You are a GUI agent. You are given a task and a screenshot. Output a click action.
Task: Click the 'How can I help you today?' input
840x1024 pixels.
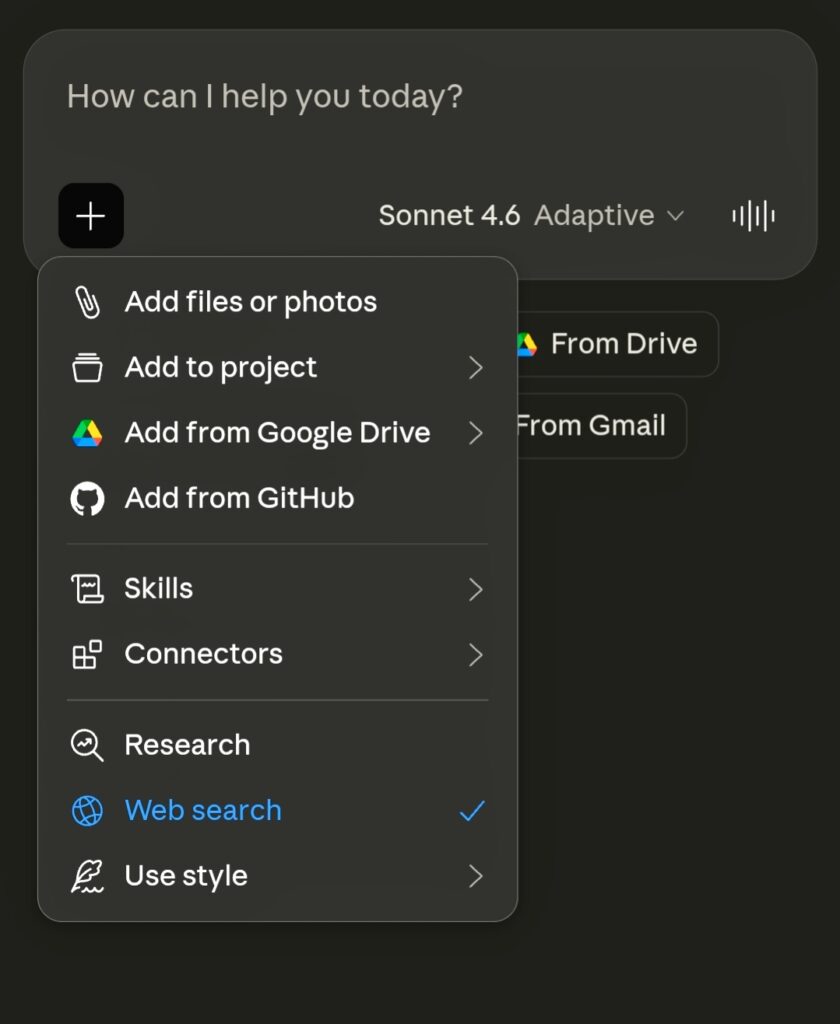(400, 98)
